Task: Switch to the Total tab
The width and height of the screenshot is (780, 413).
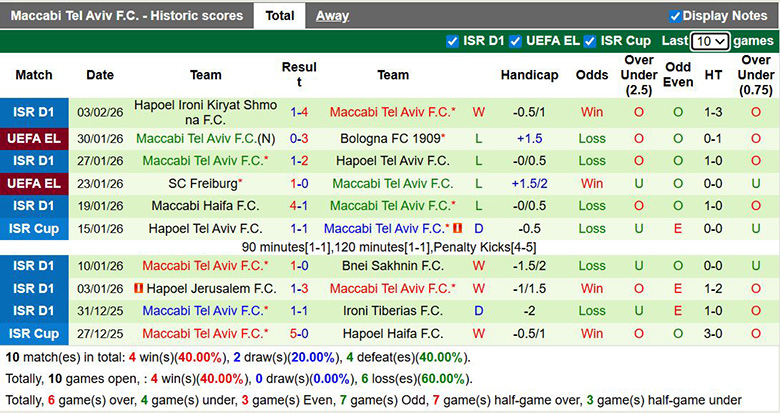Action: click(280, 16)
